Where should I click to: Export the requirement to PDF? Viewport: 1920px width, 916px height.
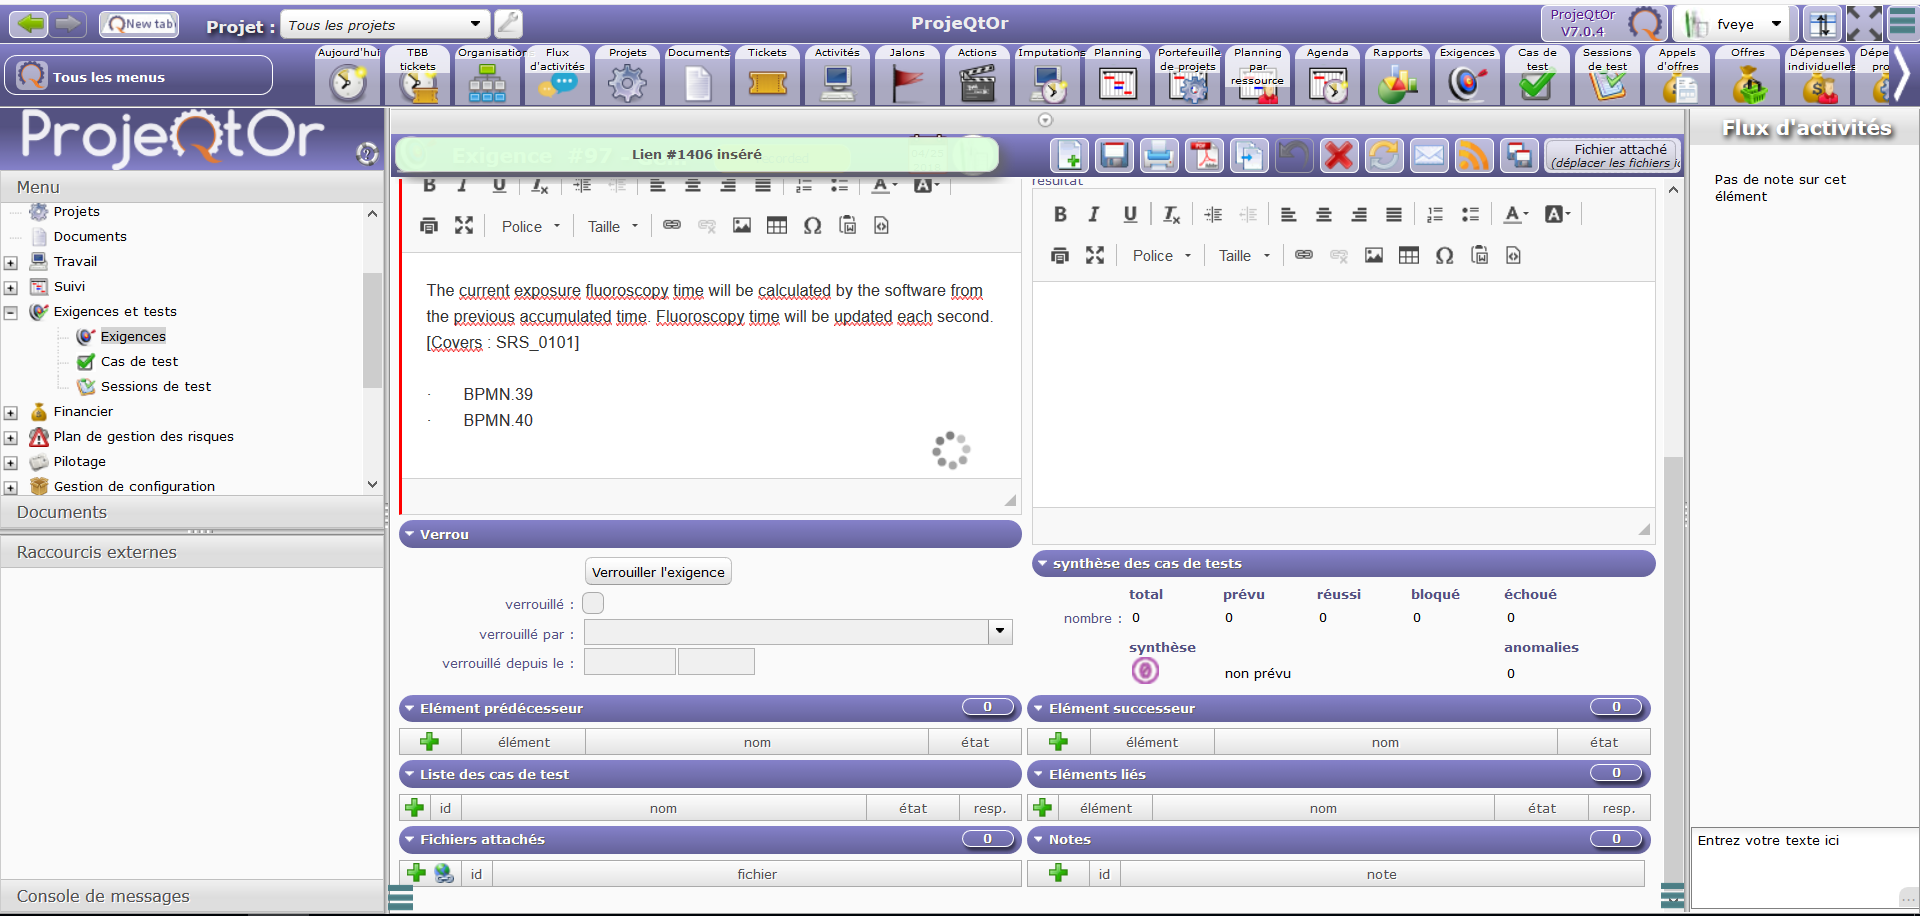tap(1204, 156)
